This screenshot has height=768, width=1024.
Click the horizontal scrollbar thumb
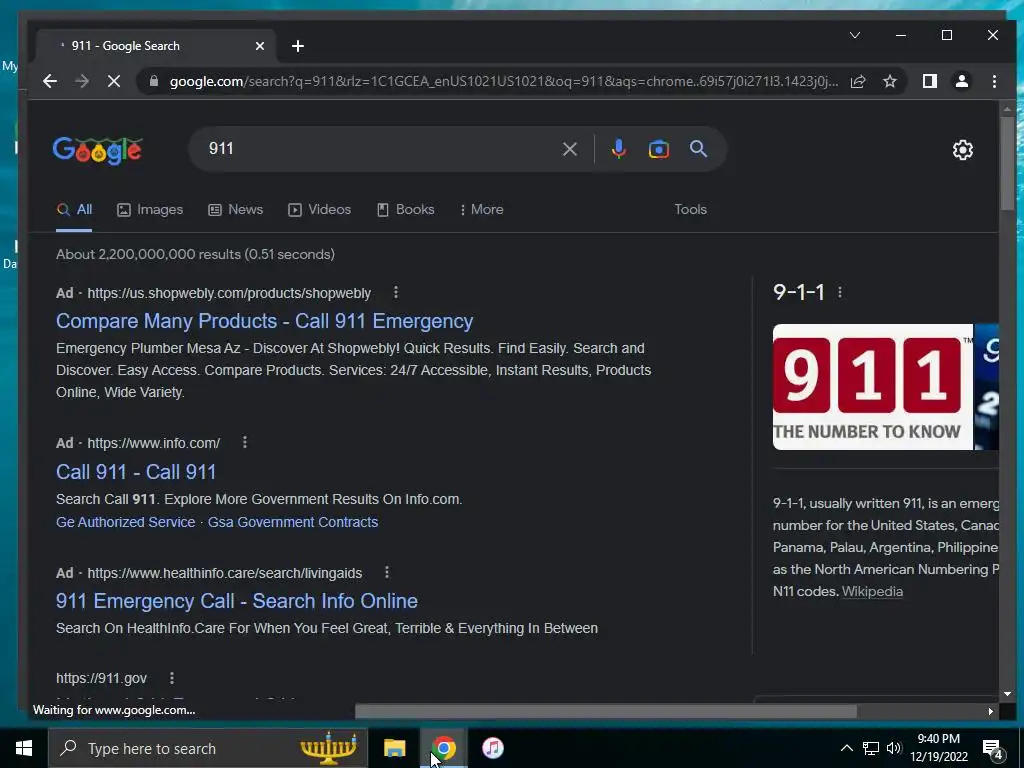tap(605, 711)
